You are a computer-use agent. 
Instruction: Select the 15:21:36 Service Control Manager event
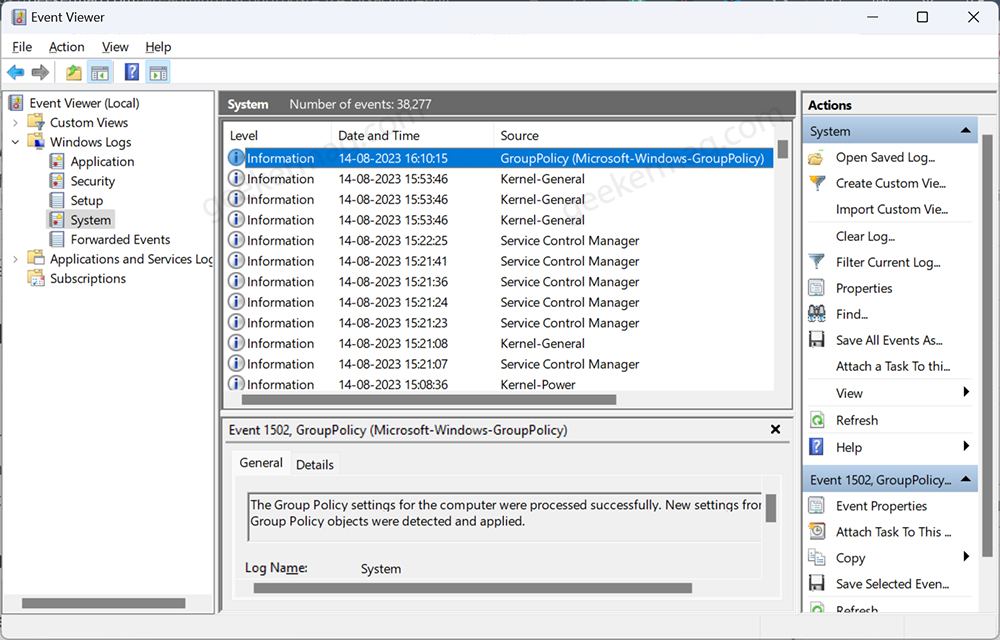[500, 281]
